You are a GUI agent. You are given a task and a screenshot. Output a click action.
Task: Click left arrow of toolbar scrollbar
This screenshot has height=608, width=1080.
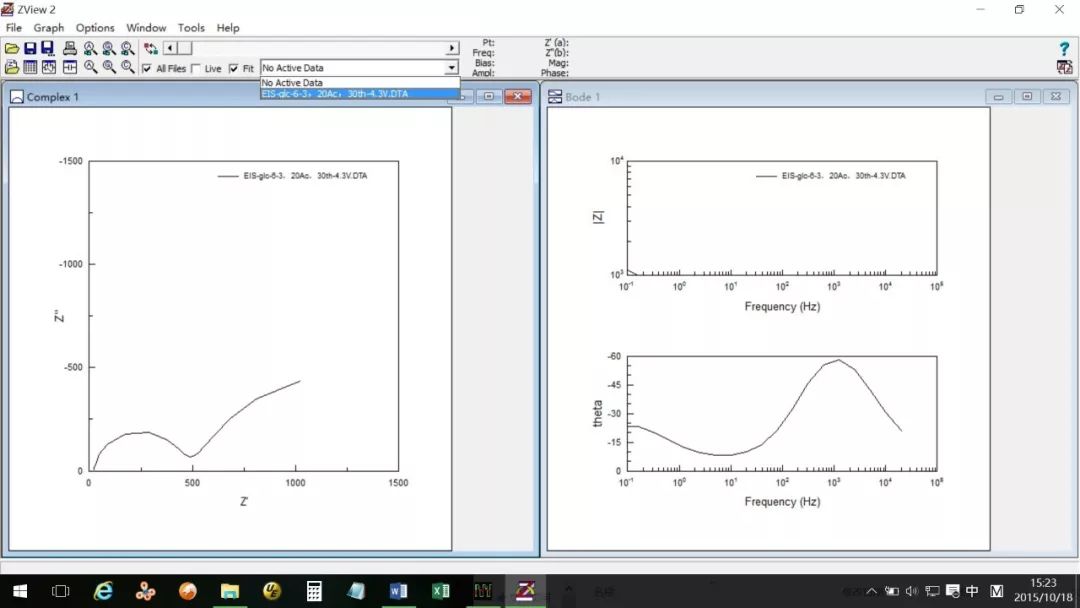coord(170,48)
